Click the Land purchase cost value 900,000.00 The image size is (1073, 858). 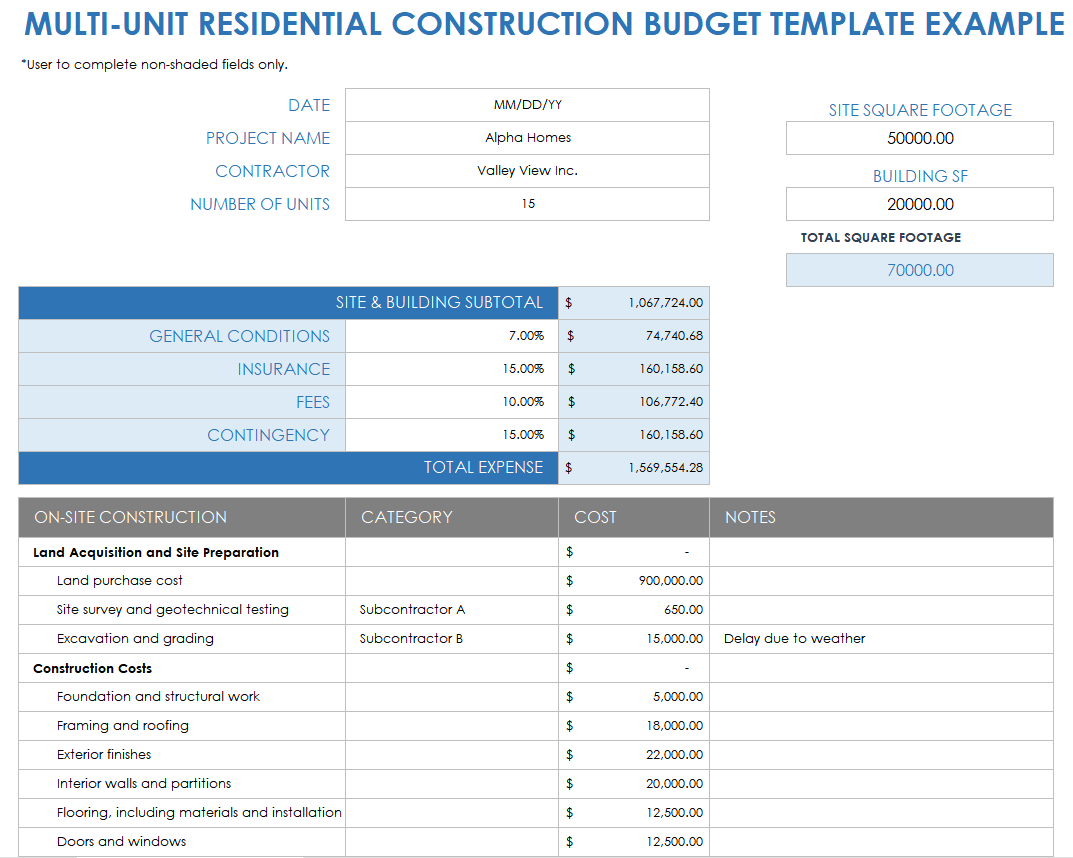[x=634, y=581]
